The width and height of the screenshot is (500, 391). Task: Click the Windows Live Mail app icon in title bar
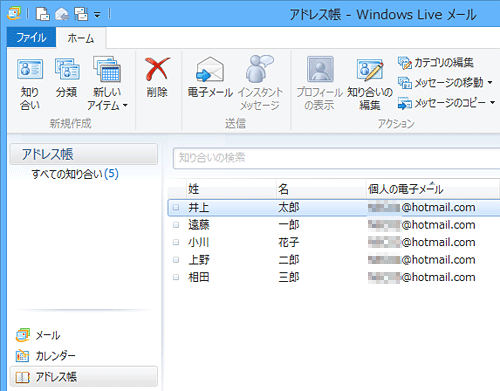click(x=14, y=13)
